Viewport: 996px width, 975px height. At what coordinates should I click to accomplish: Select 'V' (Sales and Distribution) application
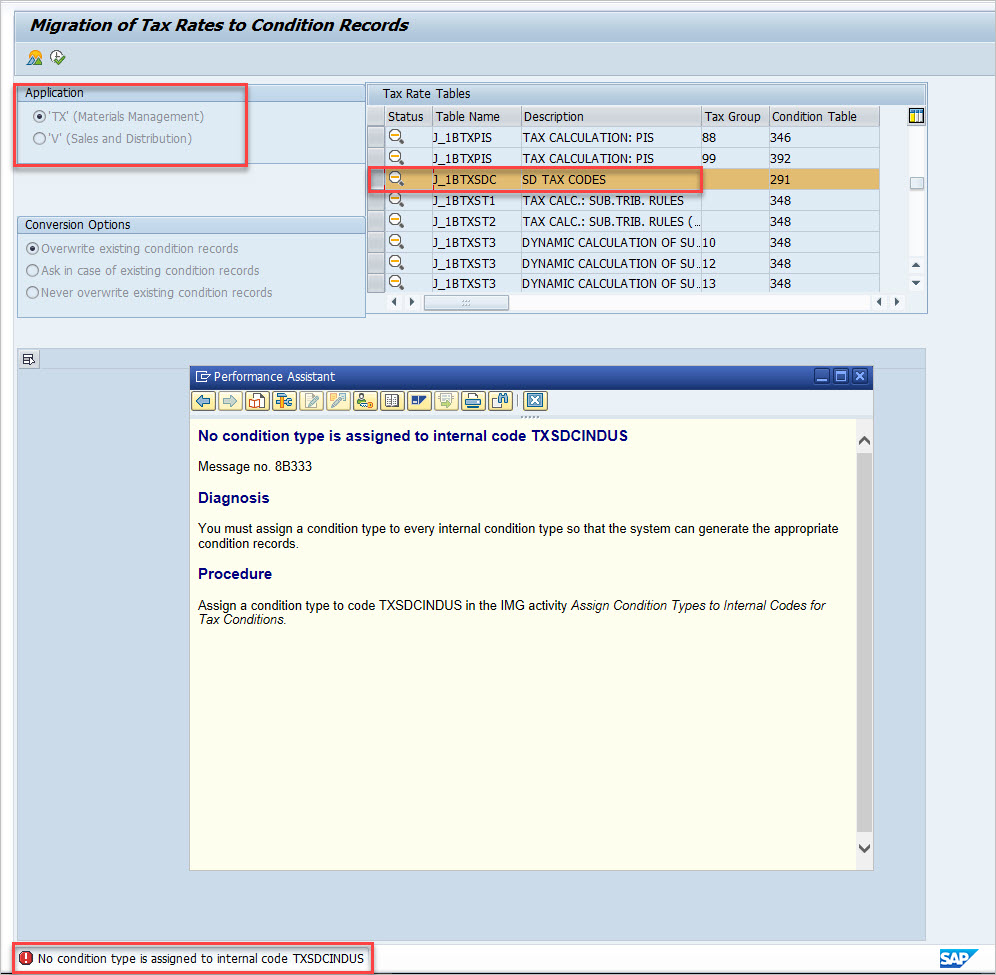point(39,138)
